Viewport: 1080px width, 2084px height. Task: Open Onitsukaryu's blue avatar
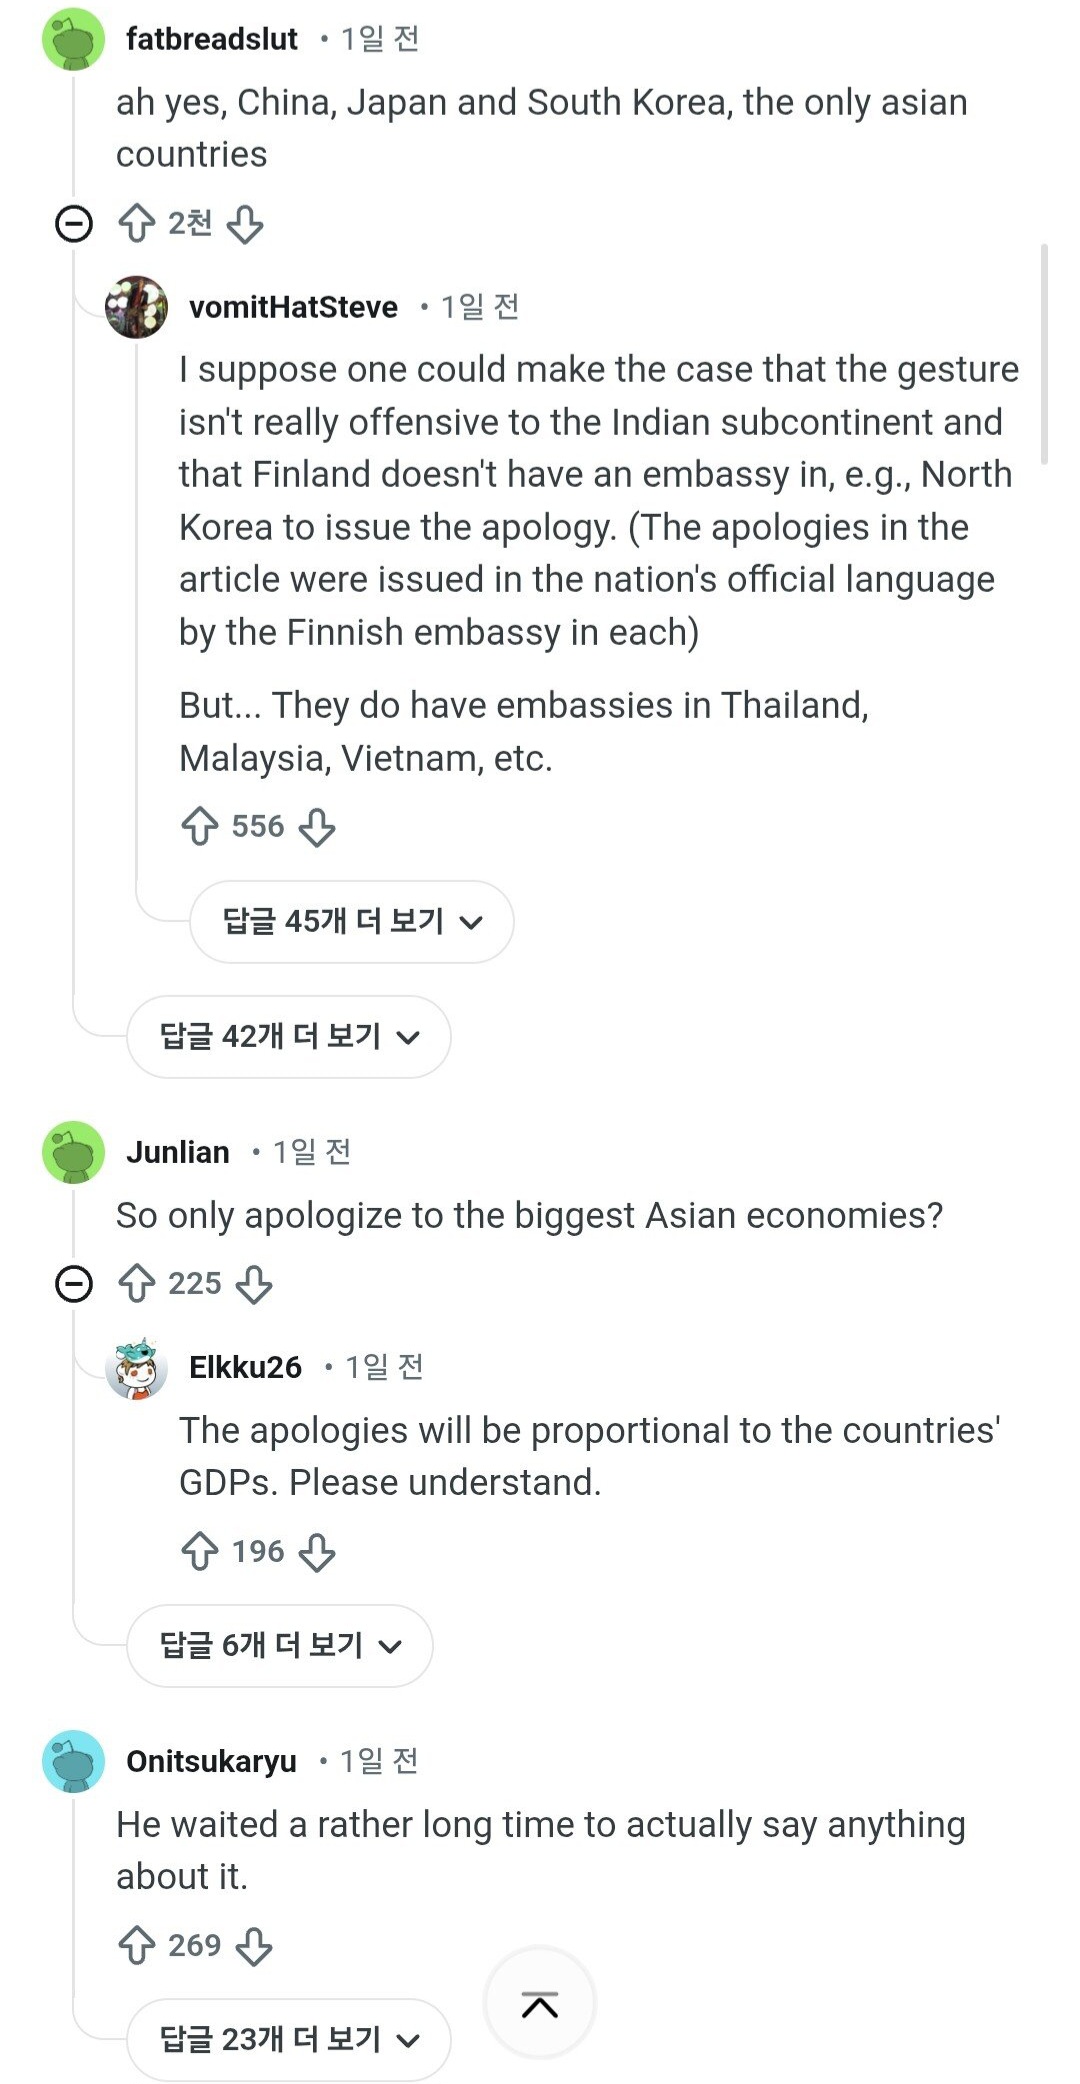click(73, 1761)
